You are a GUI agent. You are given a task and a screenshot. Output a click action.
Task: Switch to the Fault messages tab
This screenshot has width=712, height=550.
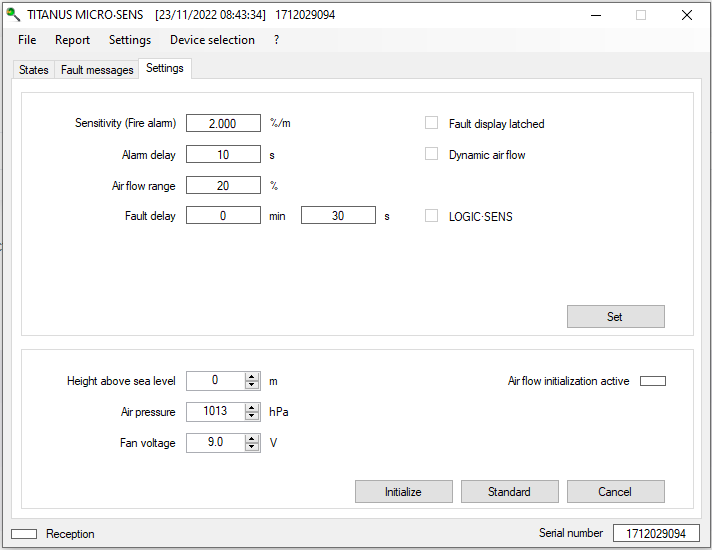[97, 70]
